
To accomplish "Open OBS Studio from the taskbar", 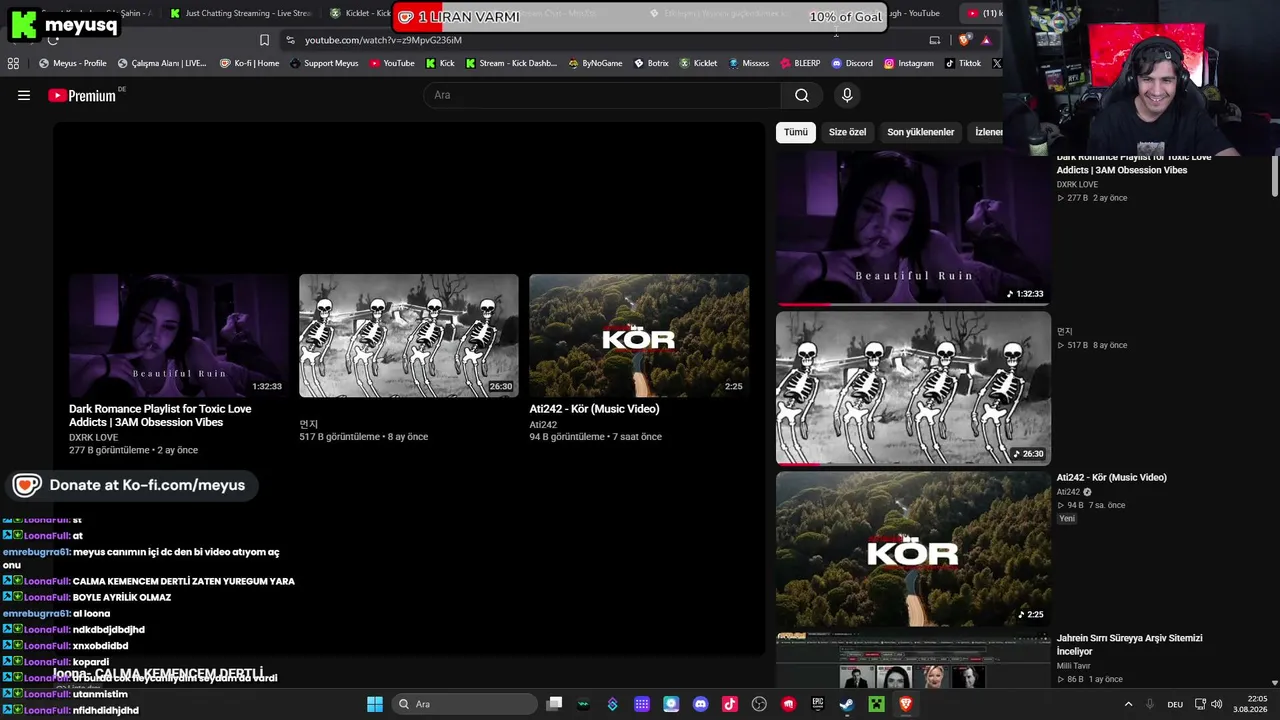I will tap(759, 704).
